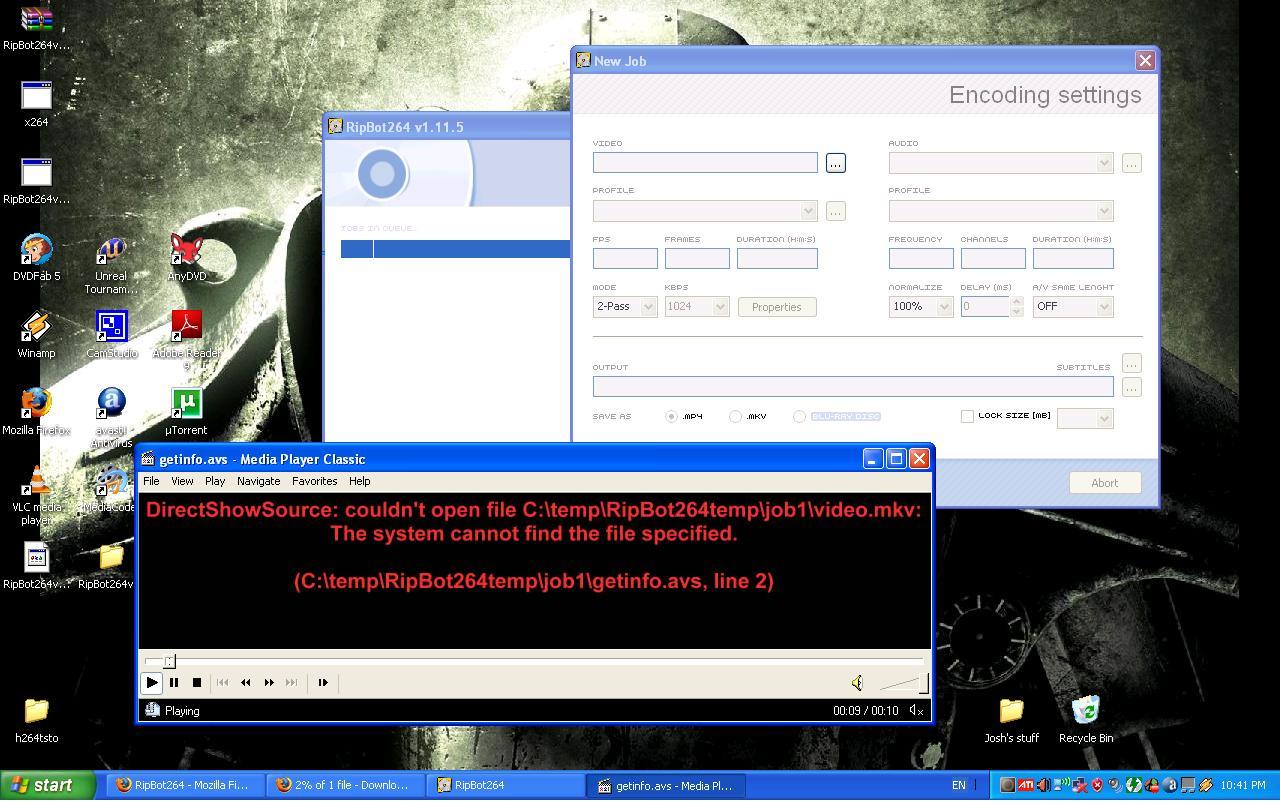Click the volume slider in Media Player

point(903,683)
